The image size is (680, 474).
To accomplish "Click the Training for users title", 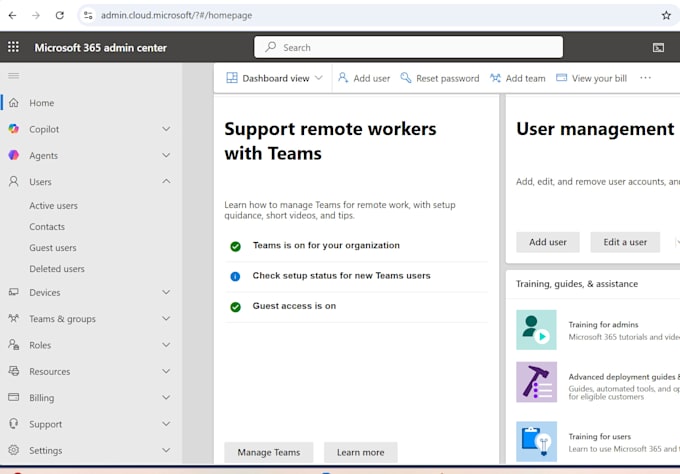I will pos(599,436).
